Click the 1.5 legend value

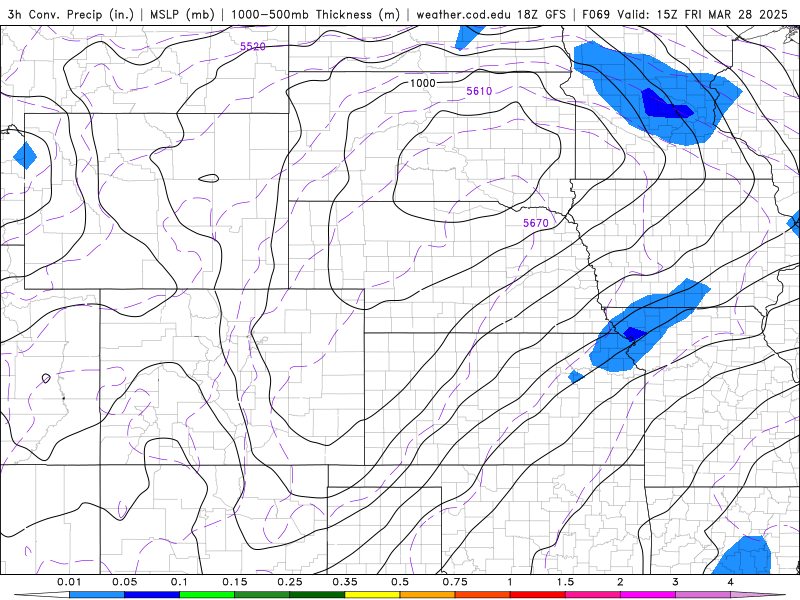point(565,582)
